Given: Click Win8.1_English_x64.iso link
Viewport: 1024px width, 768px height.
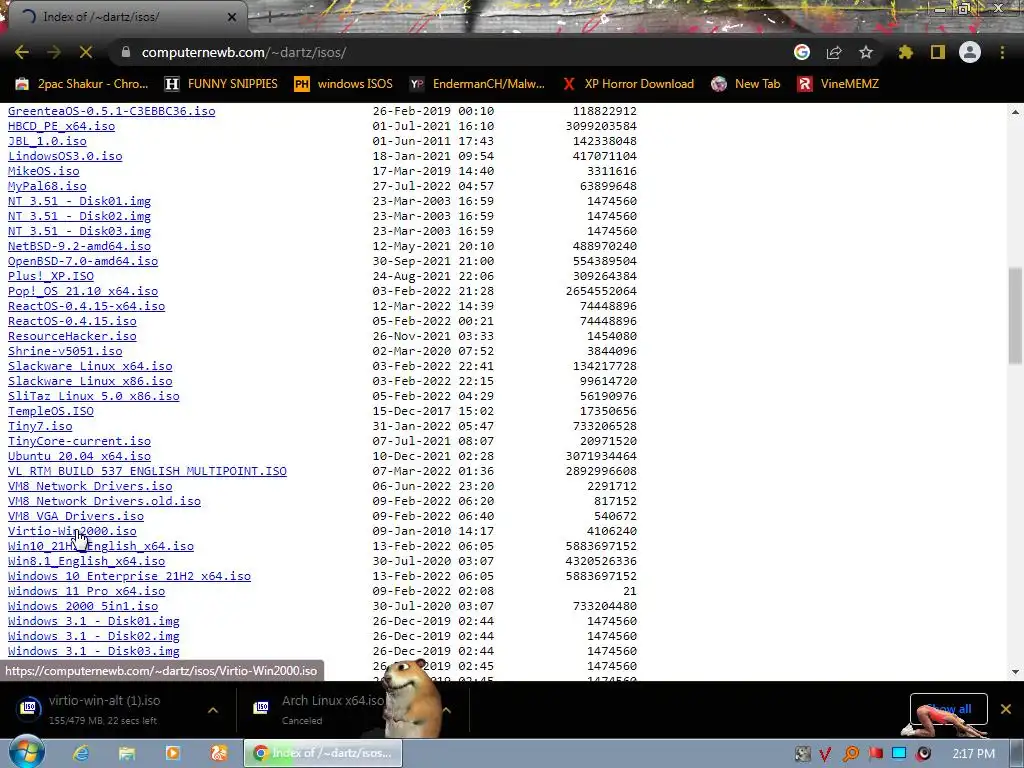Looking at the screenshot, I should 86,562.
